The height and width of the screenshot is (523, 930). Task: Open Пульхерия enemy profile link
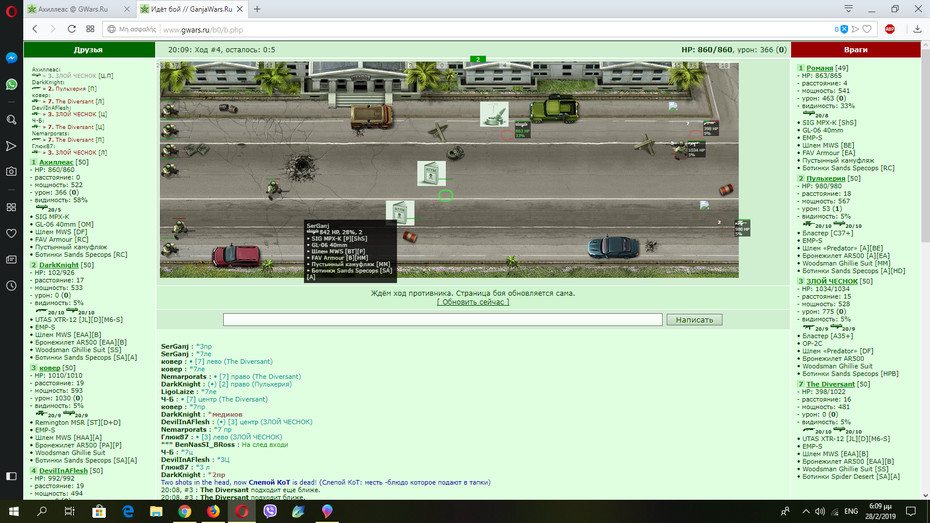(x=826, y=178)
